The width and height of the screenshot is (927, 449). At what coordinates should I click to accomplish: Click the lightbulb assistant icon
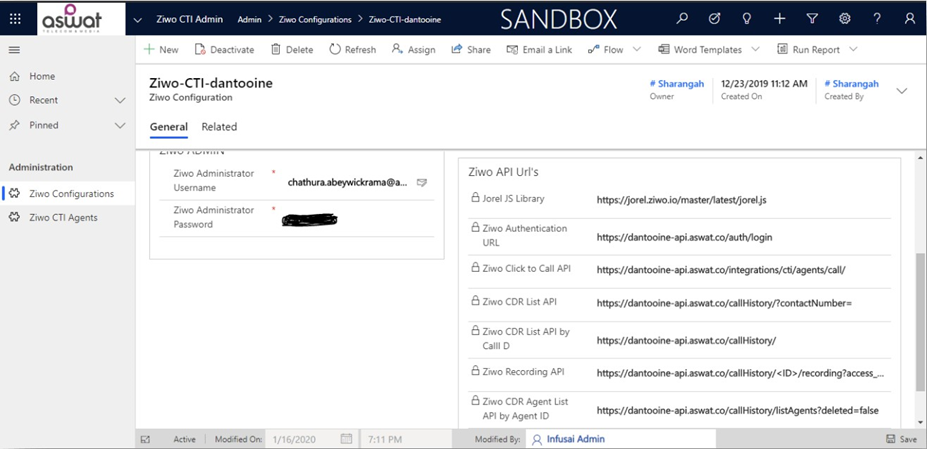(747, 19)
